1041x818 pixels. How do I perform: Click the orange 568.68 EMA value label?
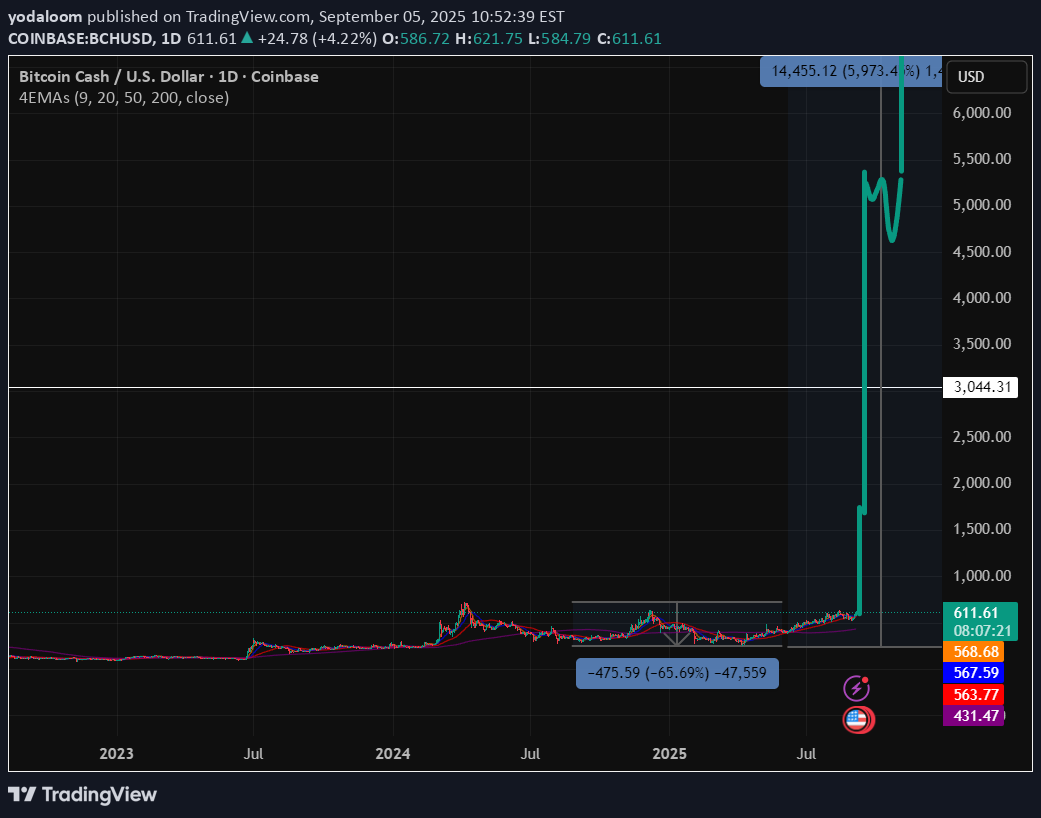(973, 652)
